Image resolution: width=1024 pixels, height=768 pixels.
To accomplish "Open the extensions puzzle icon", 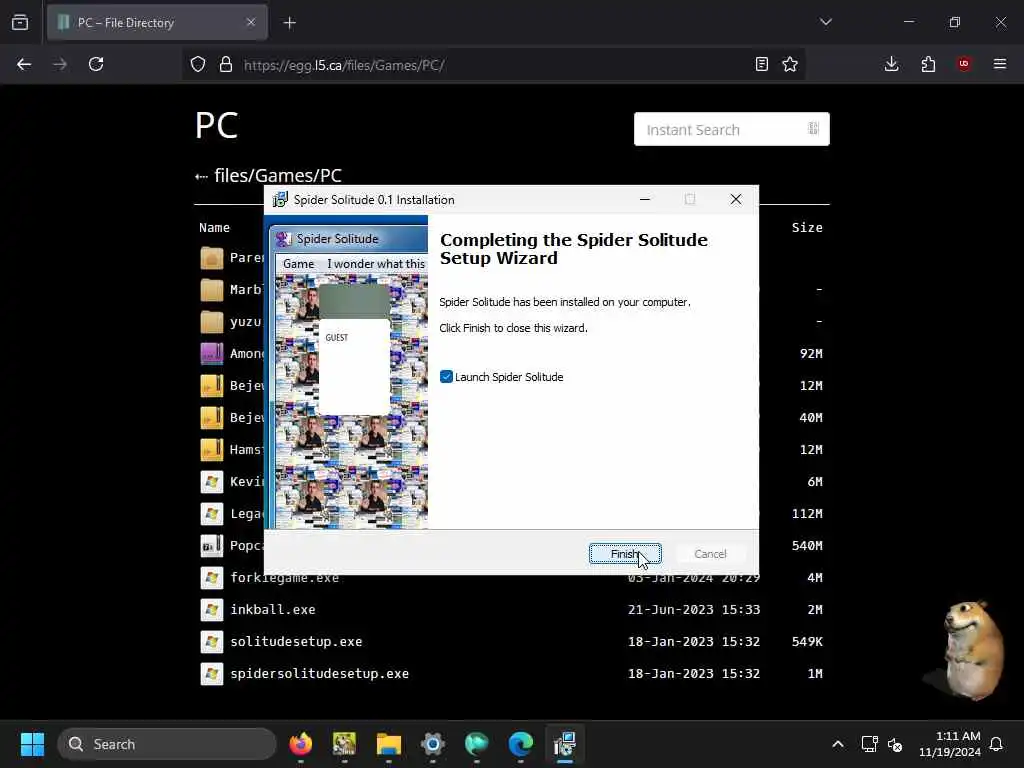I will [x=928, y=64].
